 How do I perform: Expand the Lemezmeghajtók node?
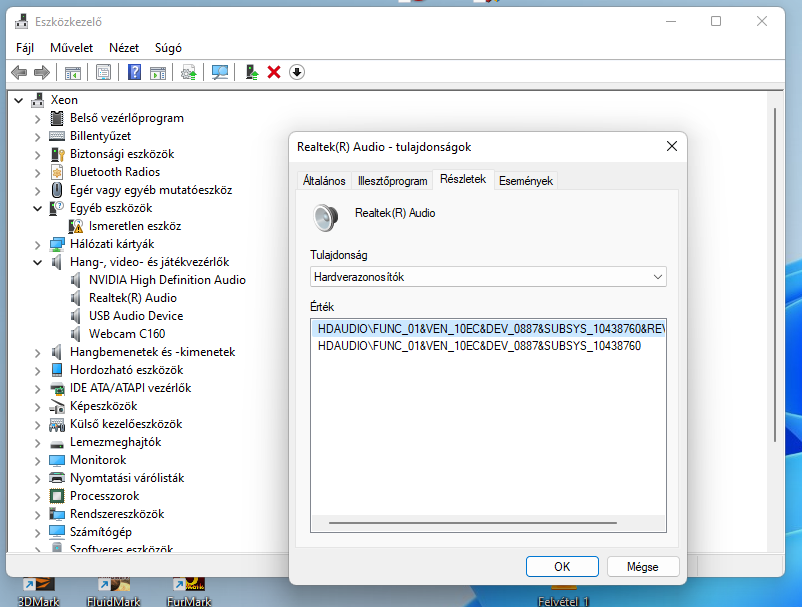pyautogui.click(x=37, y=443)
